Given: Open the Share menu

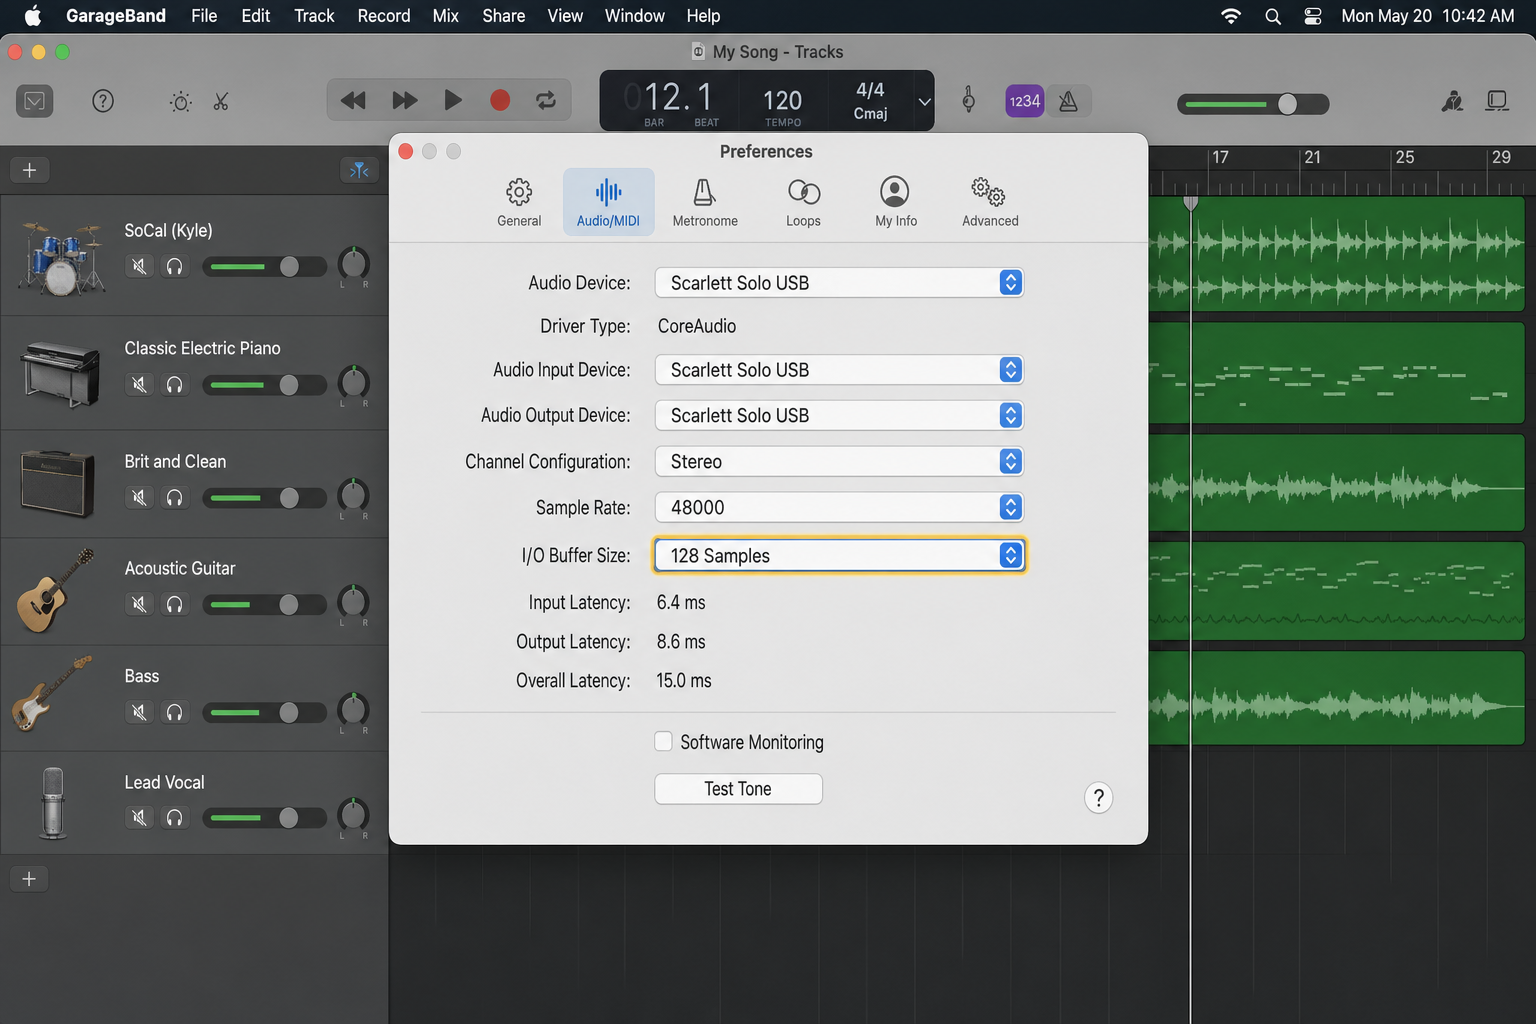Looking at the screenshot, I should [x=503, y=16].
